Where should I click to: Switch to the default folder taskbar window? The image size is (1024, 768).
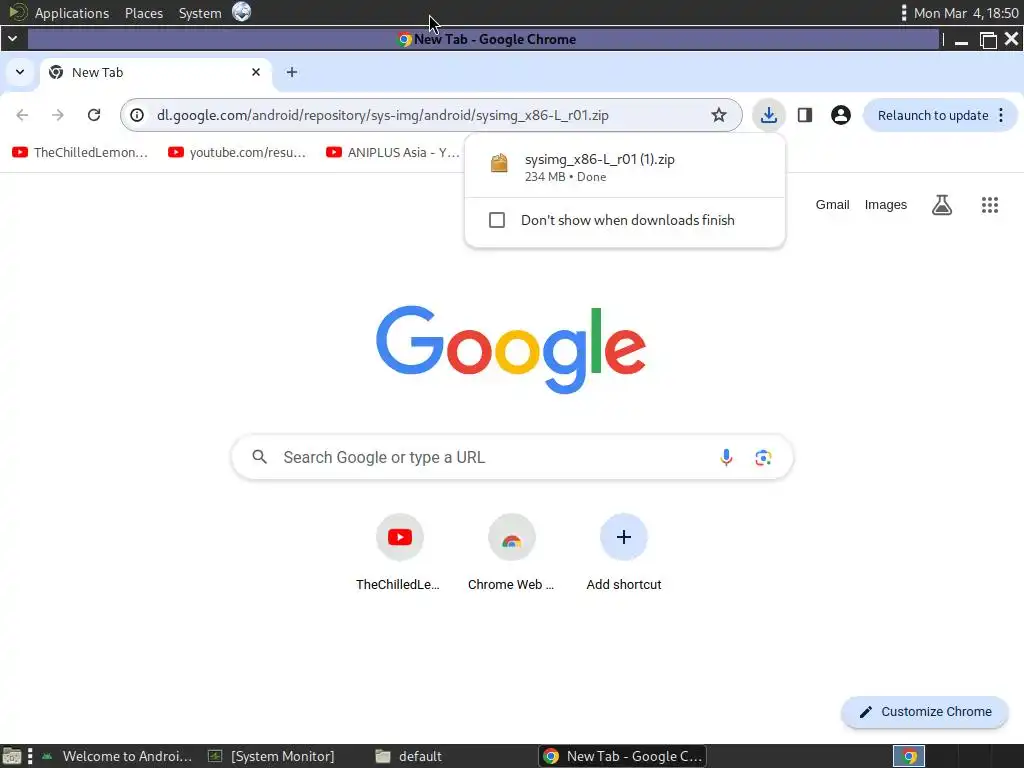(409, 756)
